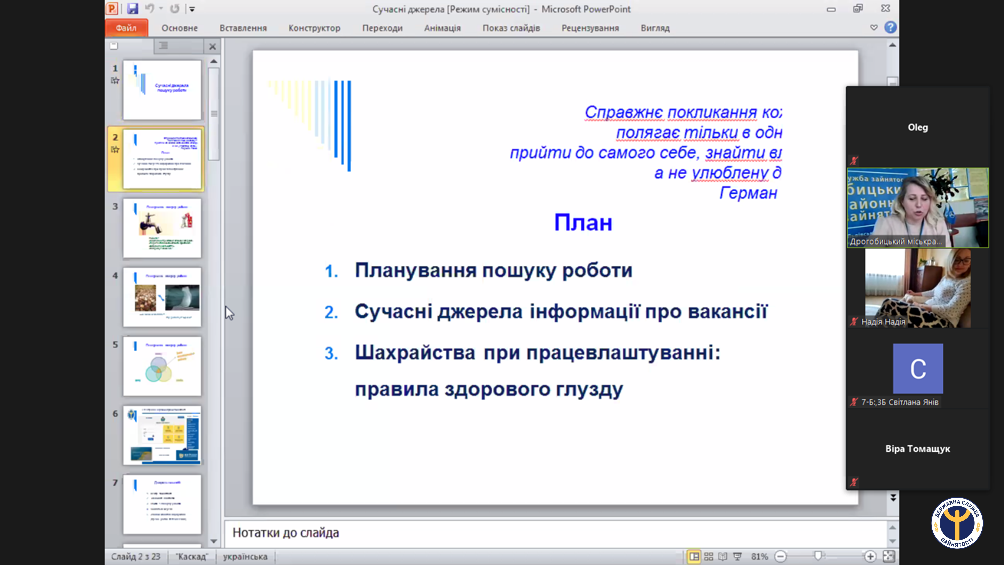1004x565 pixels.
Task: Fit slide to current window icon
Action: [x=888, y=557]
